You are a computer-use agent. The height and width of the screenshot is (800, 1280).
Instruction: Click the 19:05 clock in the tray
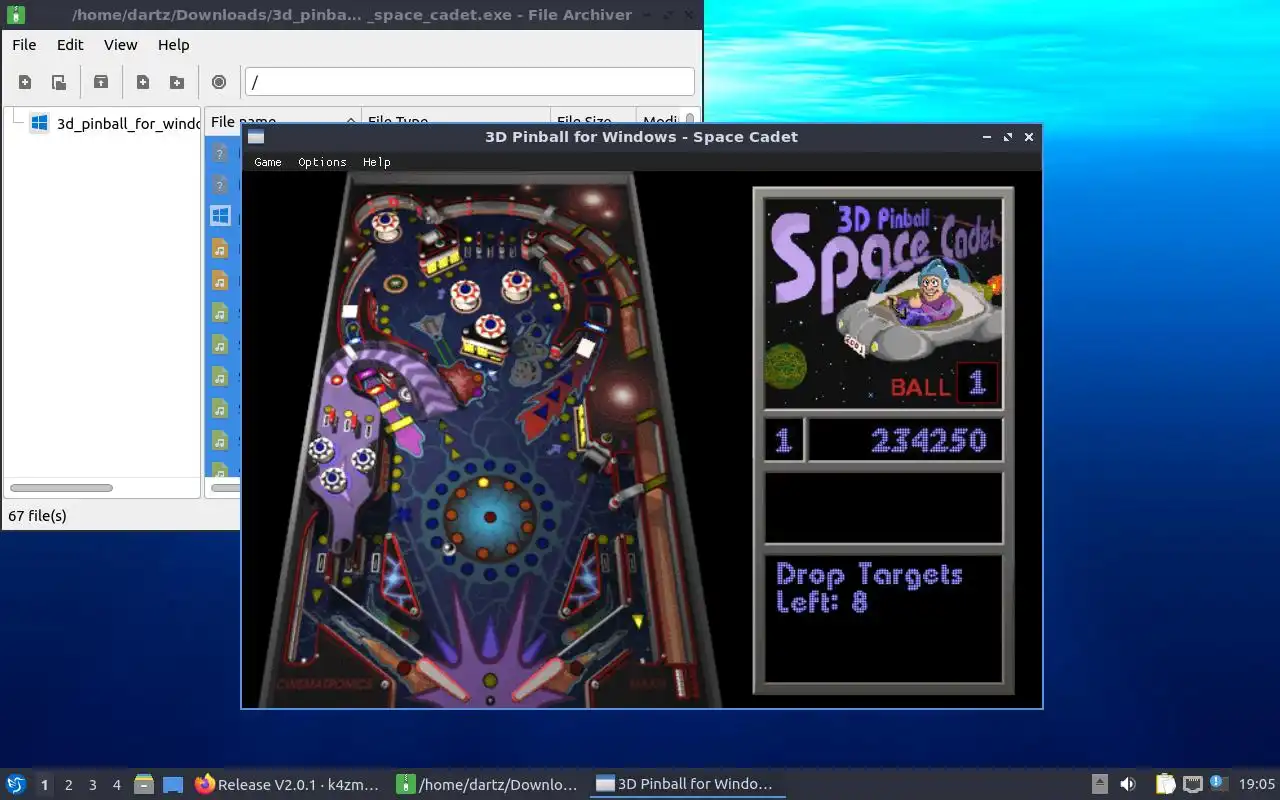(x=1257, y=784)
